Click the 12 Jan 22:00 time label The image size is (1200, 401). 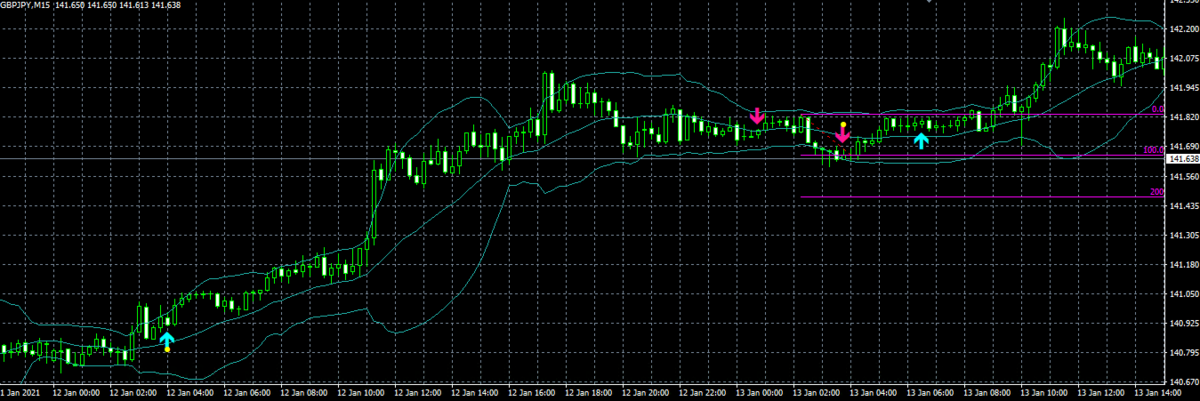point(704,394)
